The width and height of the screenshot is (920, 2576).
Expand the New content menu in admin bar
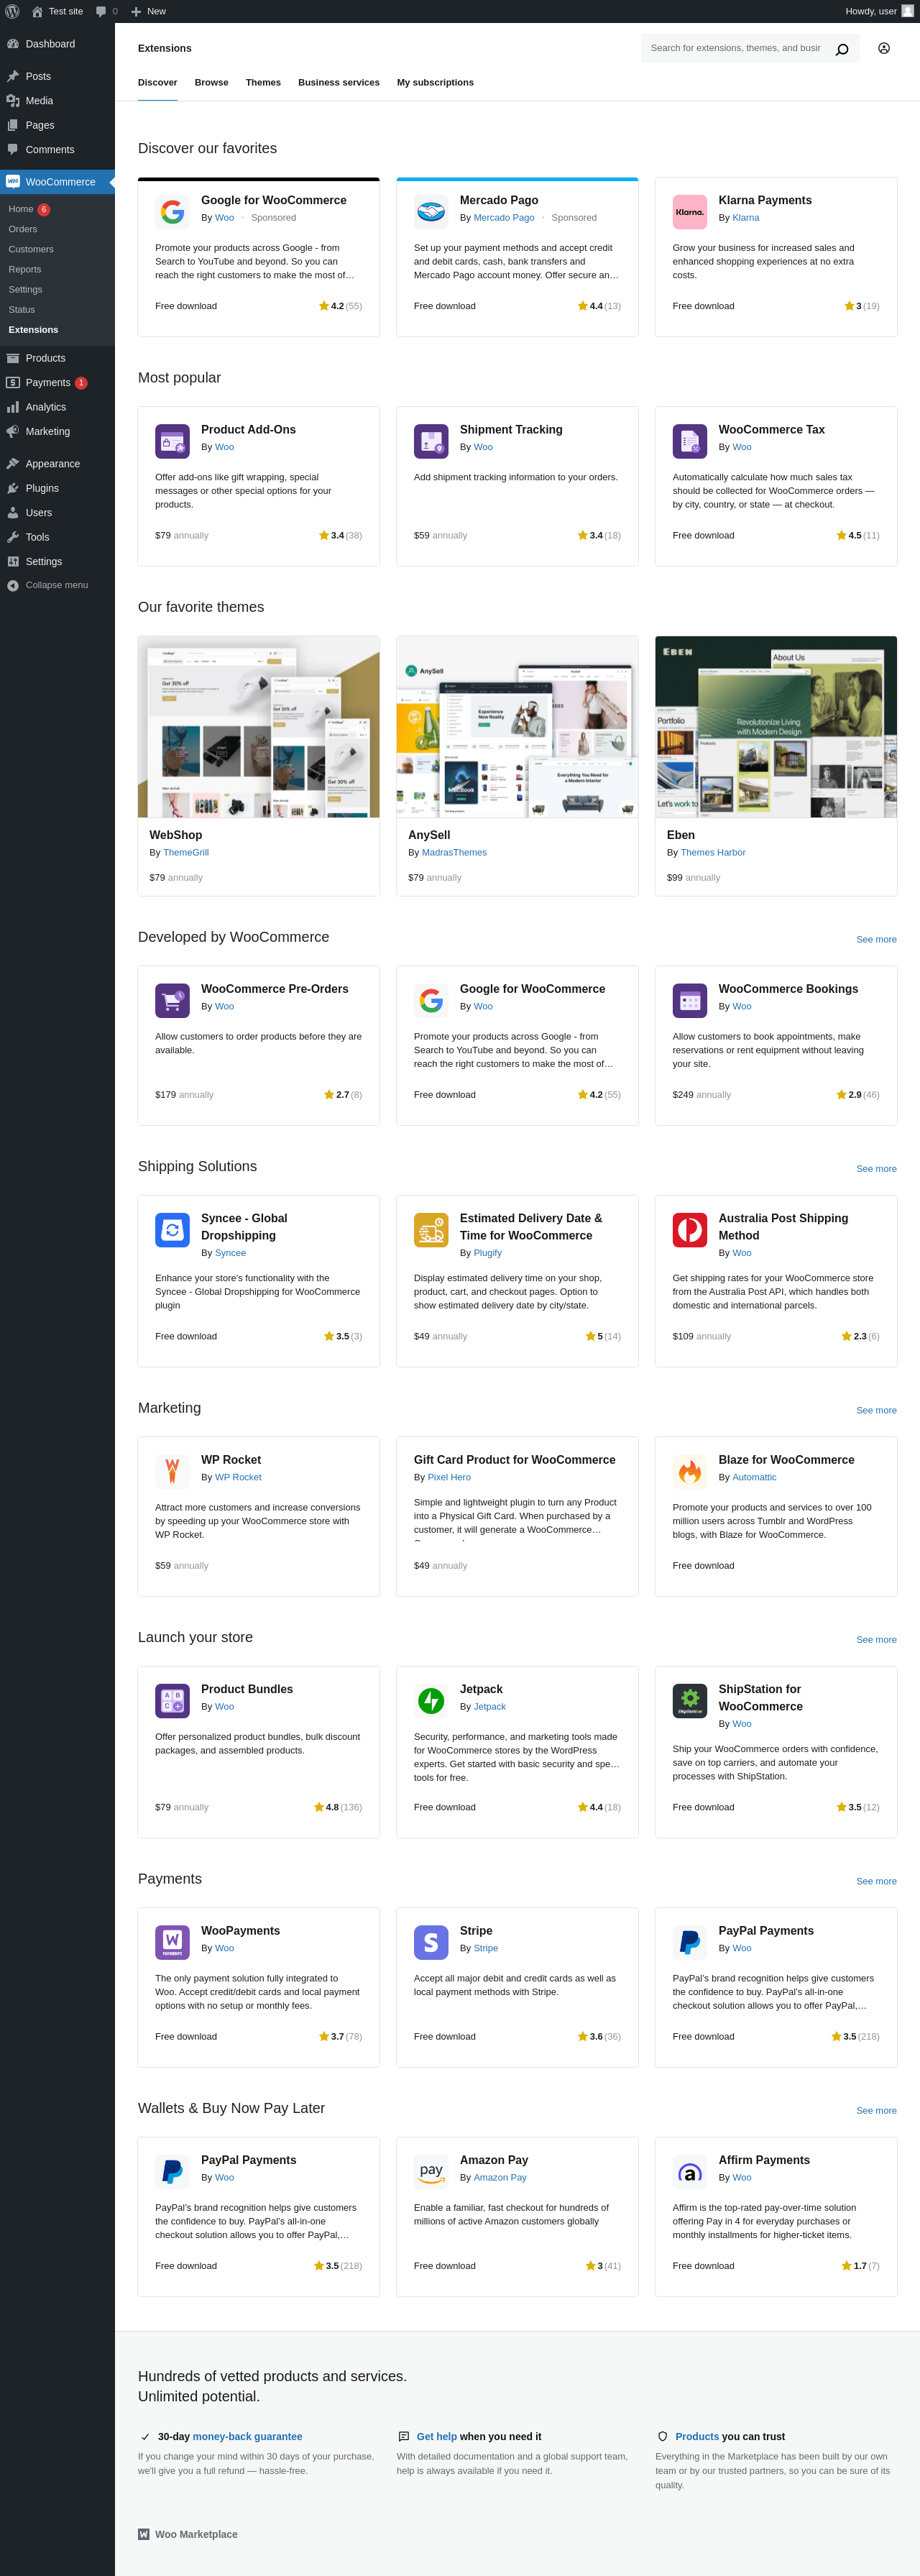pyautogui.click(x=148, y=11)
